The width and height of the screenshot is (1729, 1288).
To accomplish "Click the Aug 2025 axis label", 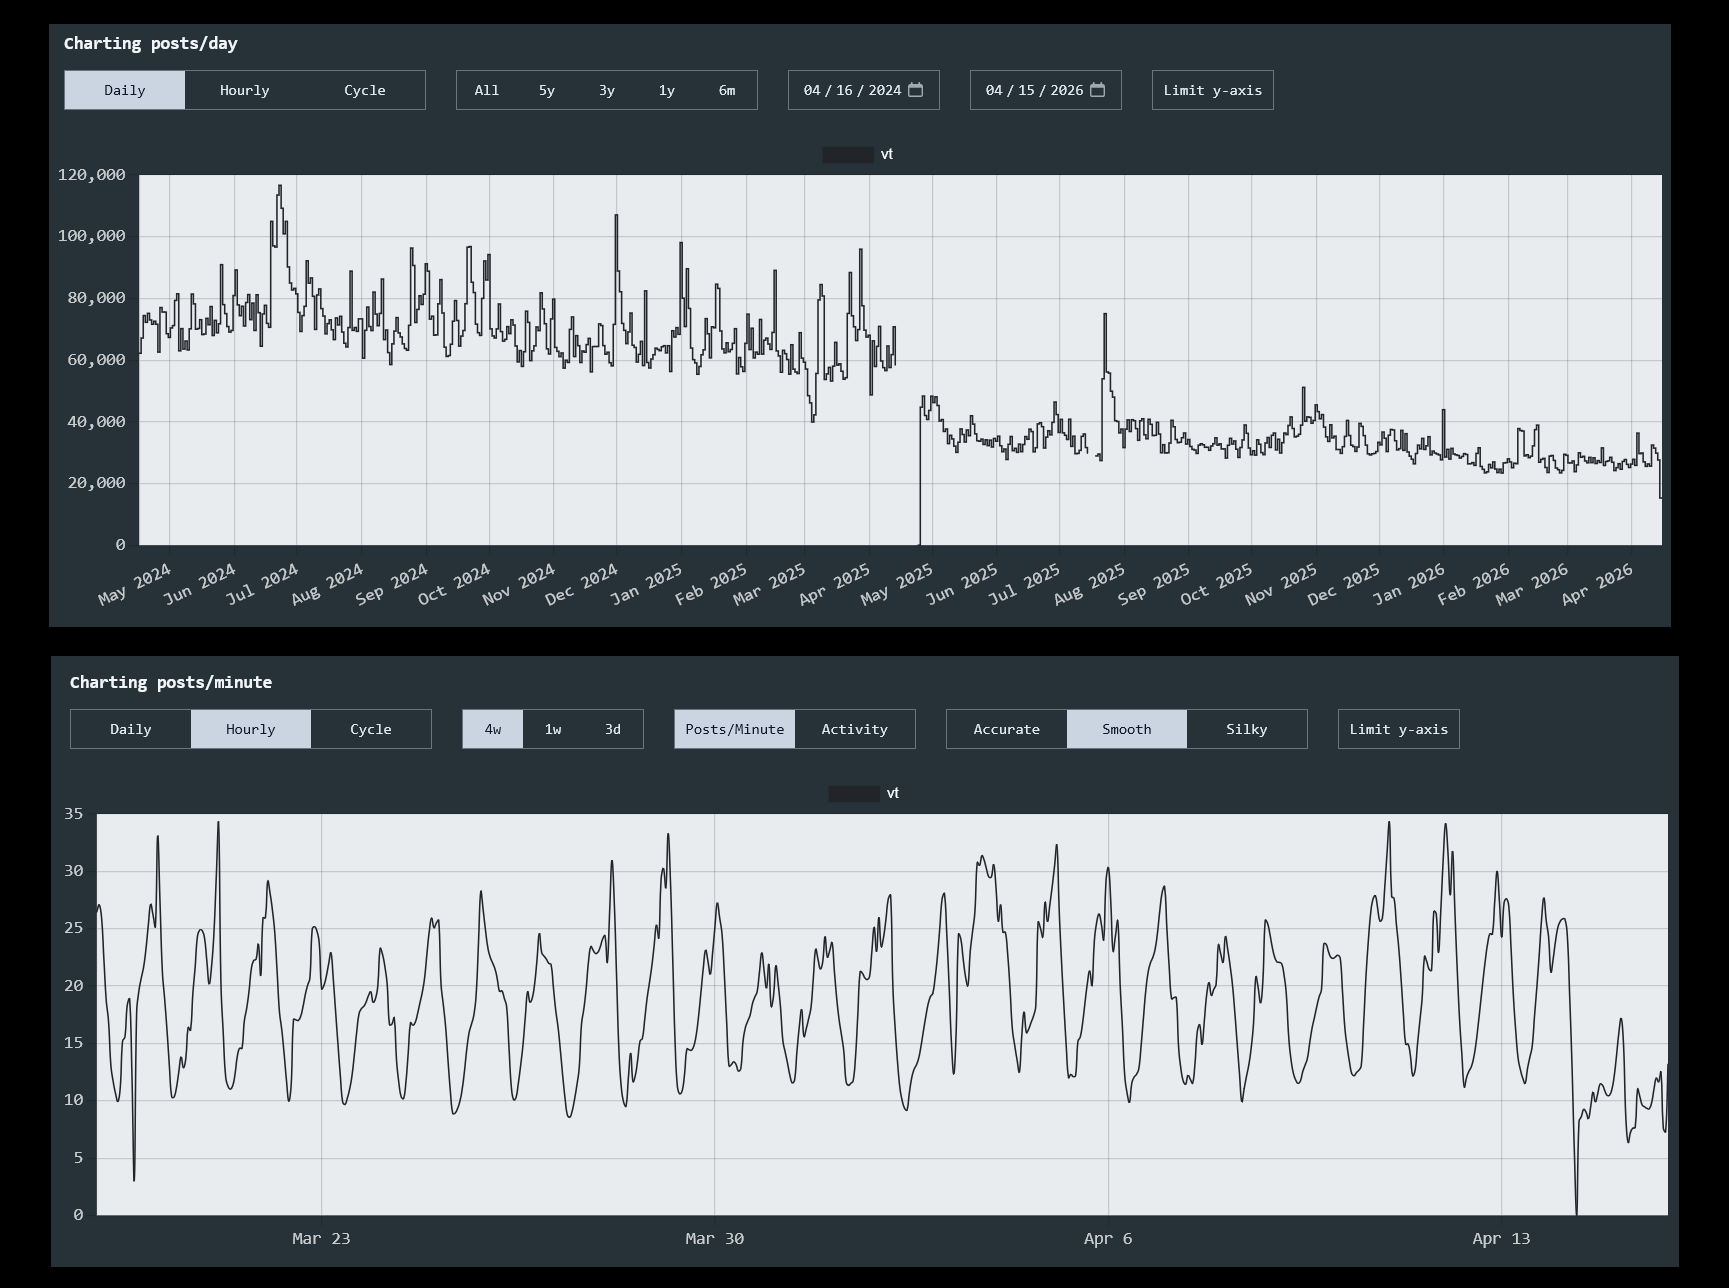I will [1090, 584].
